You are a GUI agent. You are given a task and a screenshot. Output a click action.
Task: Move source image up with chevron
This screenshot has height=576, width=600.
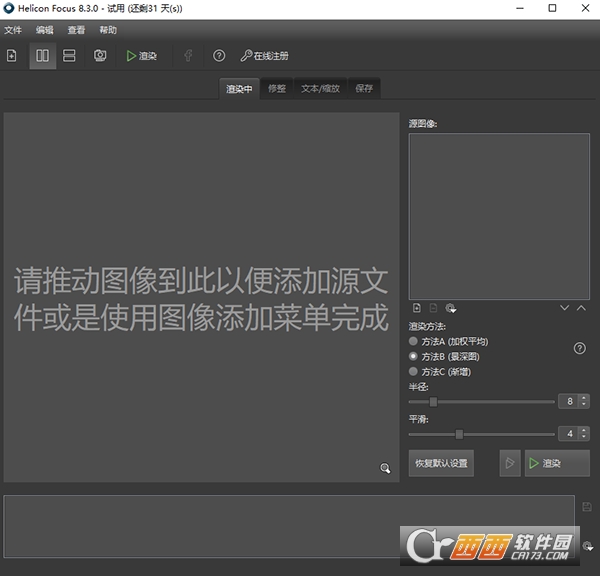coord(581,308)
